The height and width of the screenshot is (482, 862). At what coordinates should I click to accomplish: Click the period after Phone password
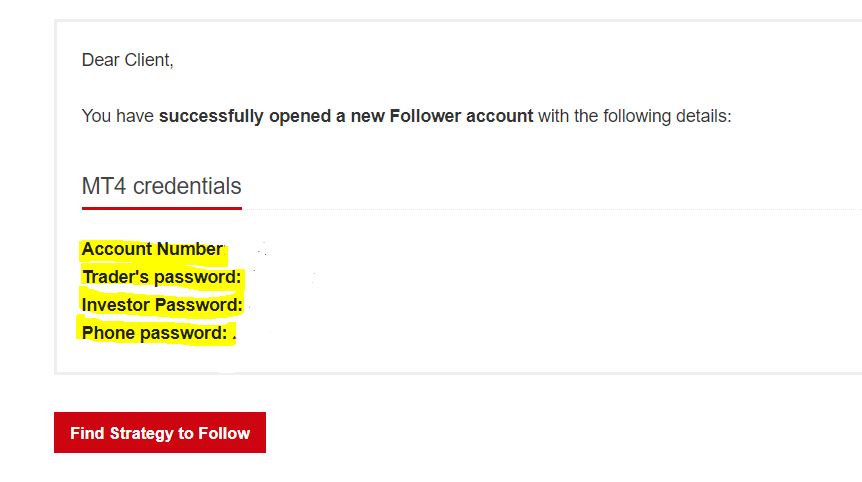[x=234, y=335]
